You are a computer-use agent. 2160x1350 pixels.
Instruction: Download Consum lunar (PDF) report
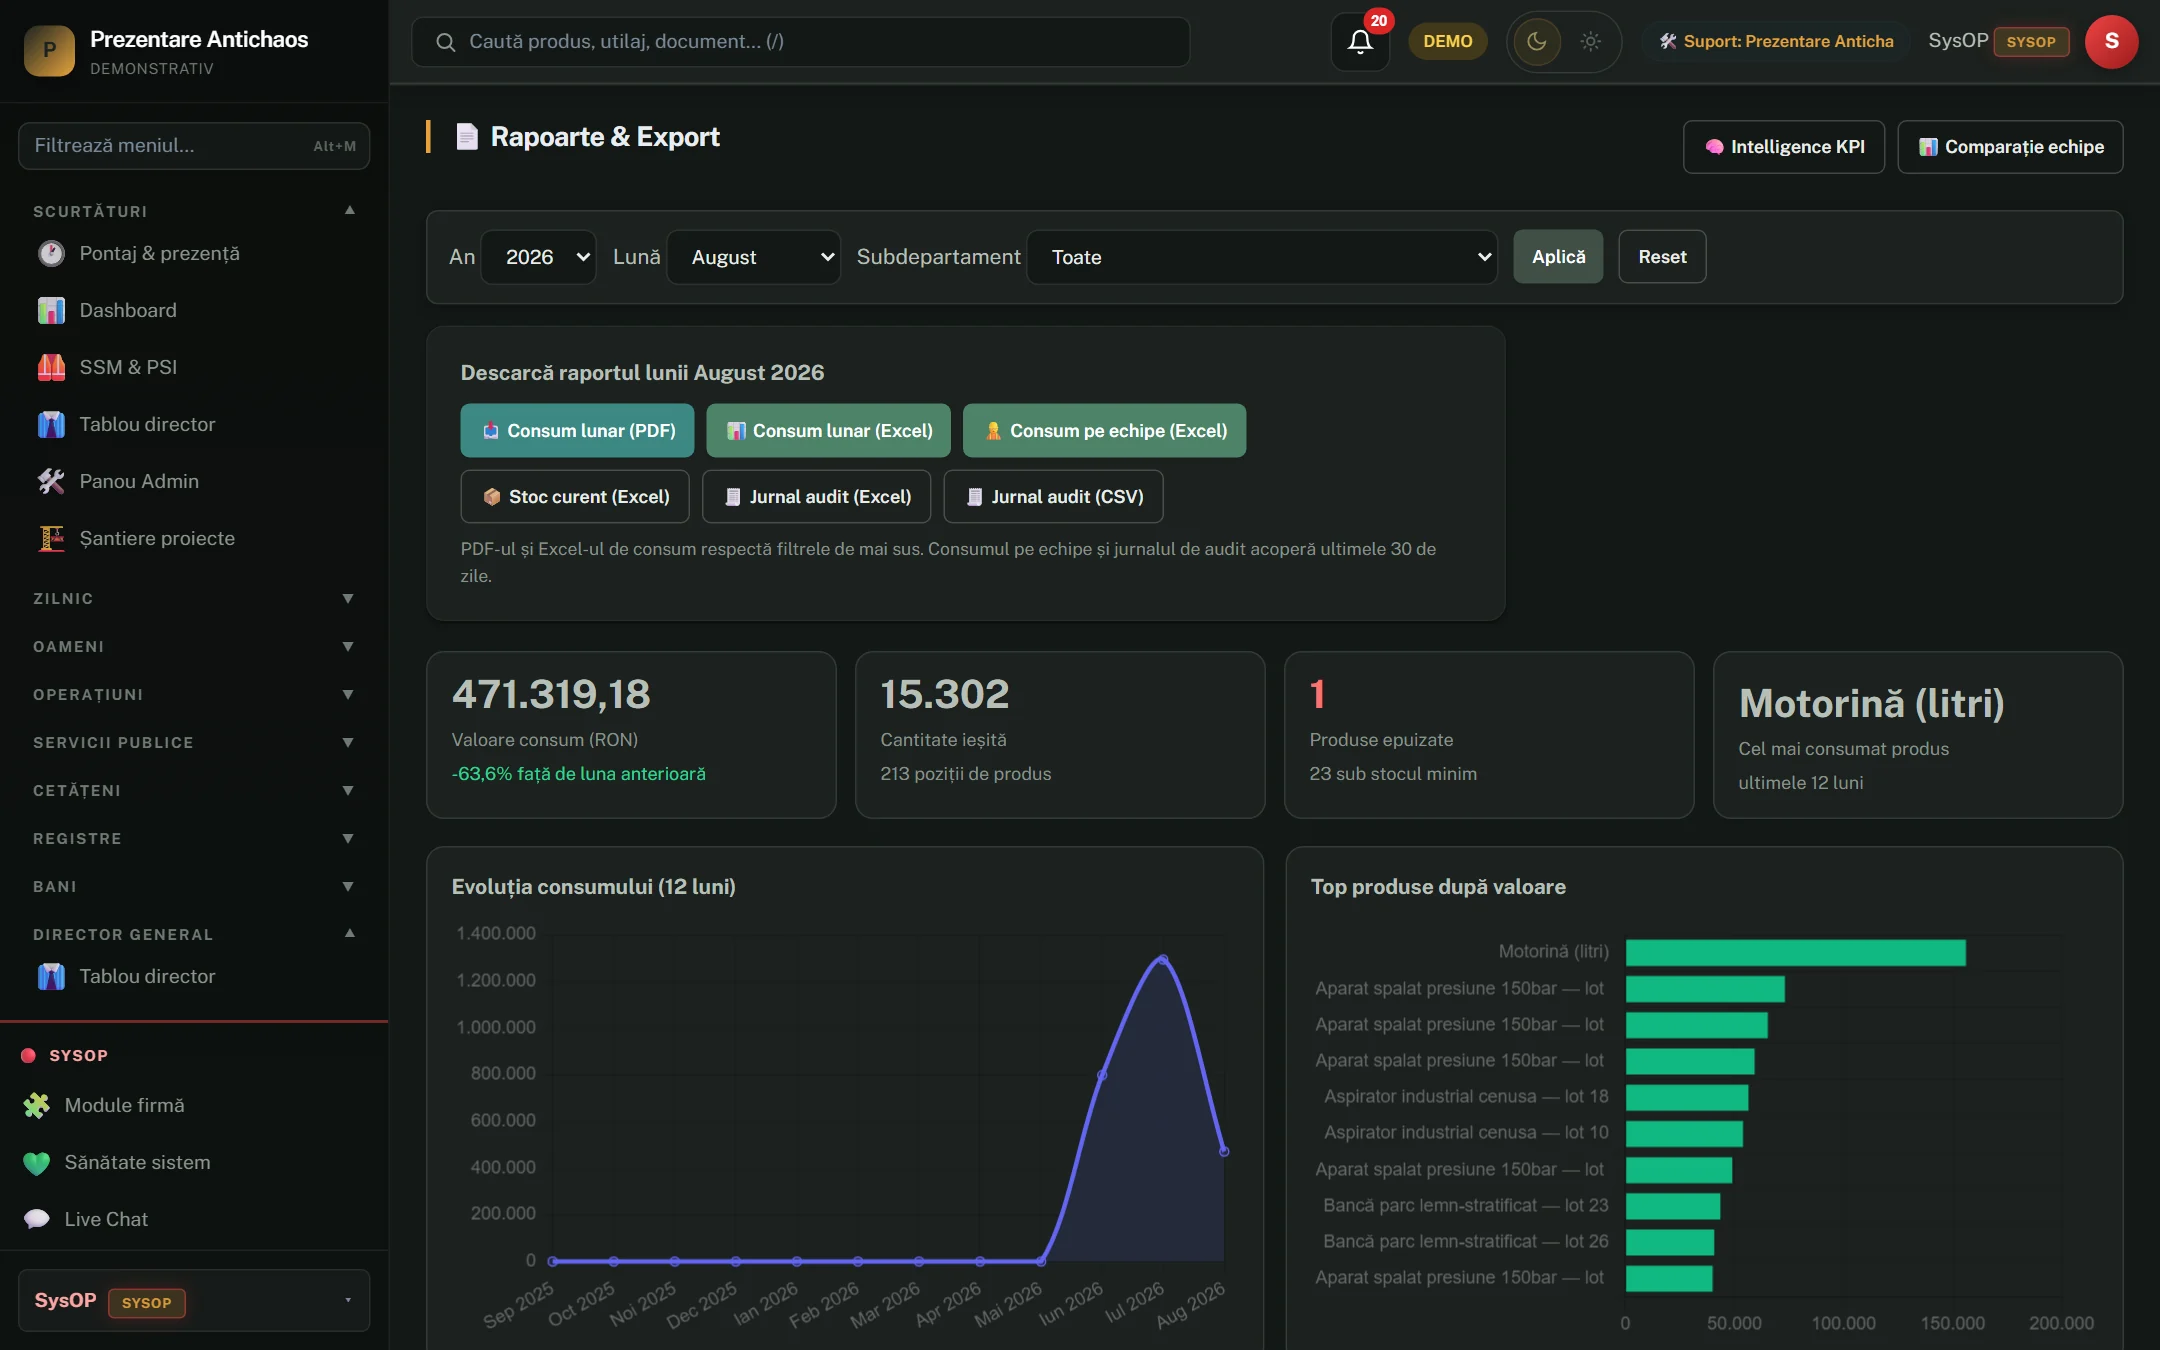tap(577, 430)
